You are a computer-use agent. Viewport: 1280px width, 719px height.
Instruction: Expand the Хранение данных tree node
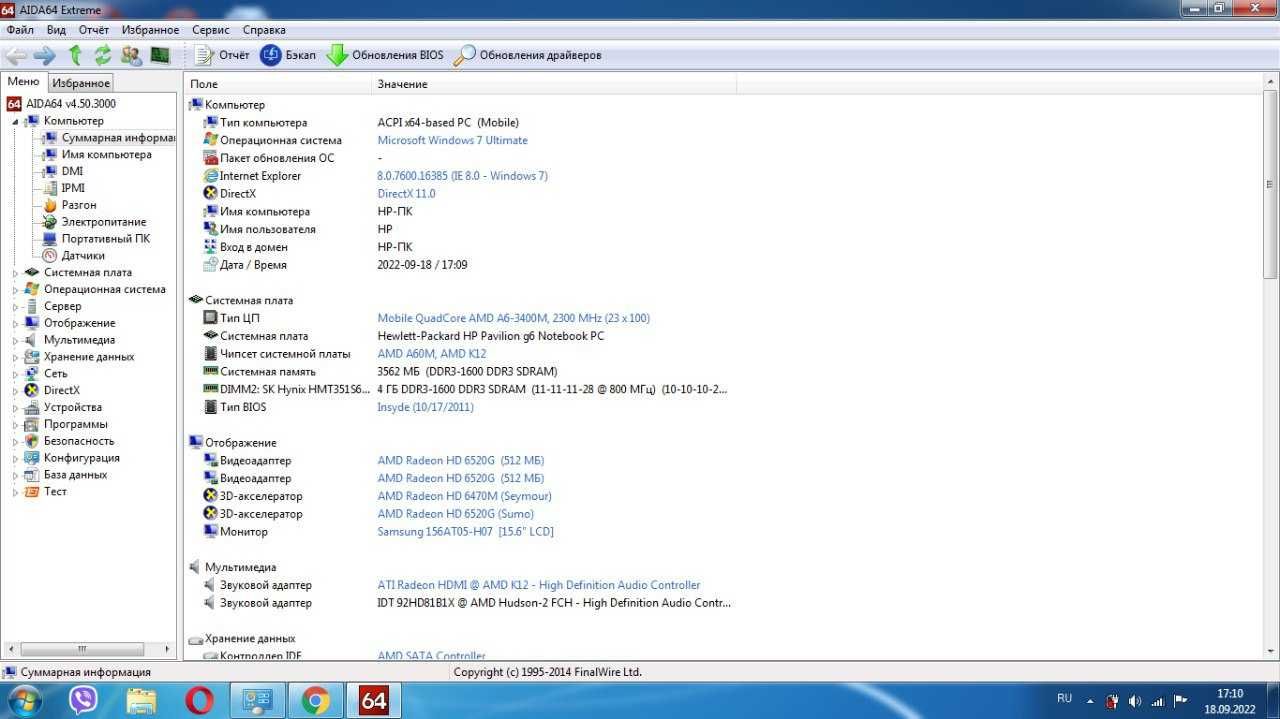[15, 357]
